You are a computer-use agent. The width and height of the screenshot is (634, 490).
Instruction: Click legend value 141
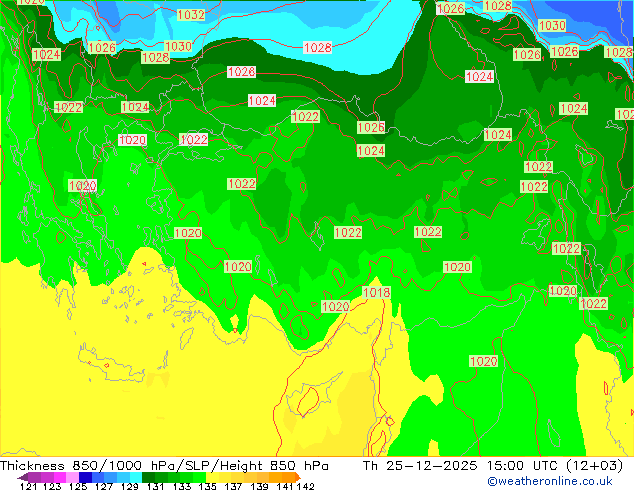285,486
